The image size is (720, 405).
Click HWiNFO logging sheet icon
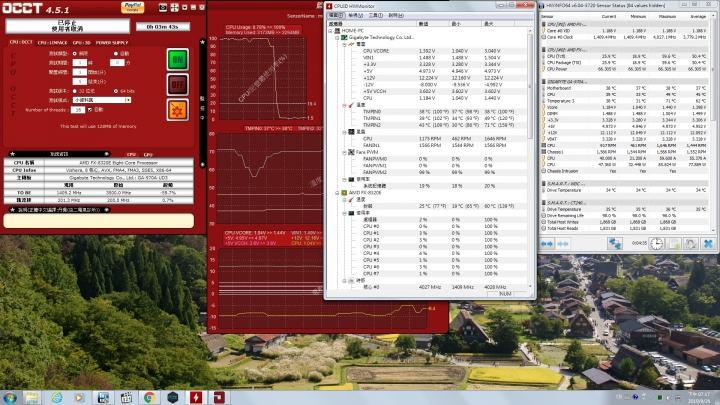[x=674, y=243]
